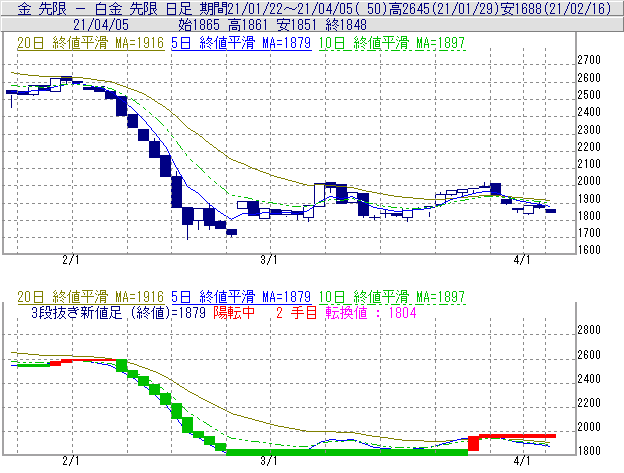624x473 pixels.
Task: Select the title text 金 先限 － 白金 先限 日足
Action: pyautogui.click(x=105, y=8)
